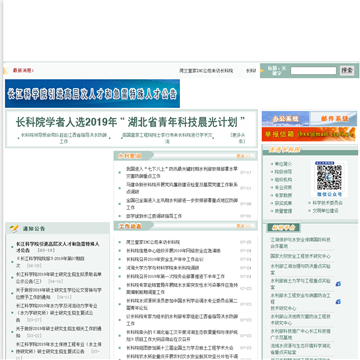This screenshot has height=360, width=360.
Task: Open sub-headline about 院士来长科院进行学术交流
Action: (x=167, y=138)
